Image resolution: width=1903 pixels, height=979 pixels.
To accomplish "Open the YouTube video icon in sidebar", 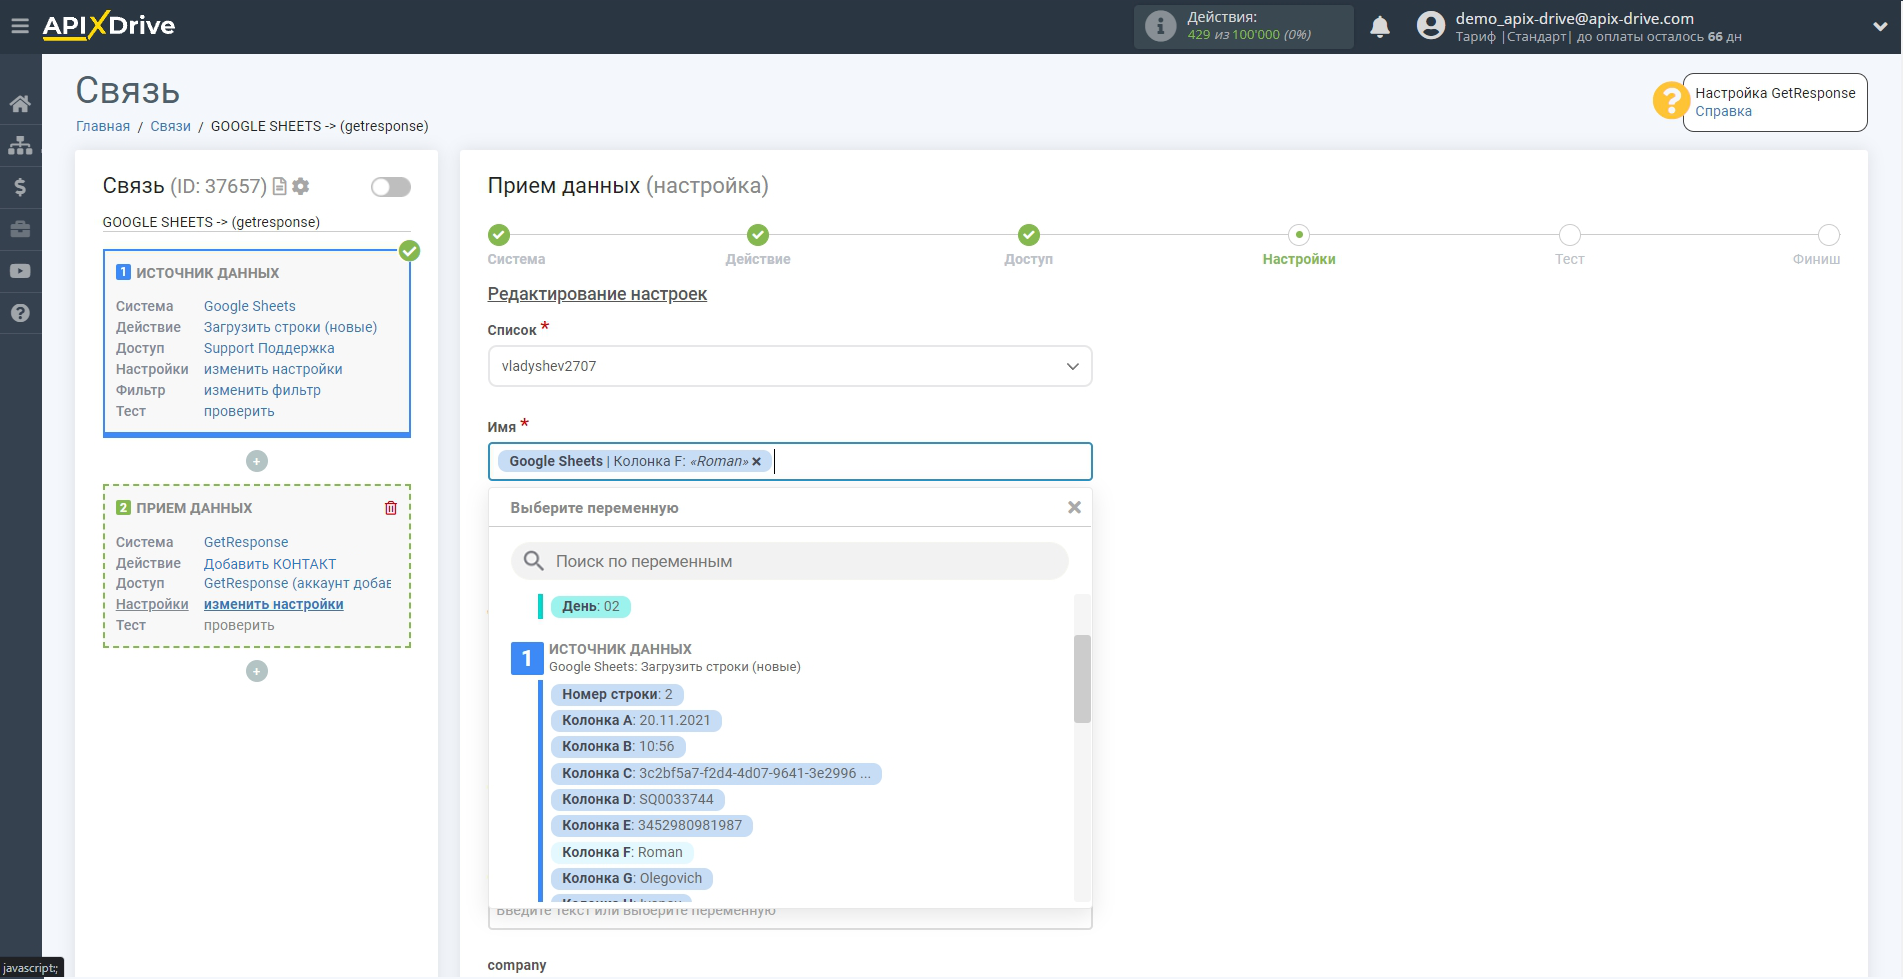I will (20, 271).
